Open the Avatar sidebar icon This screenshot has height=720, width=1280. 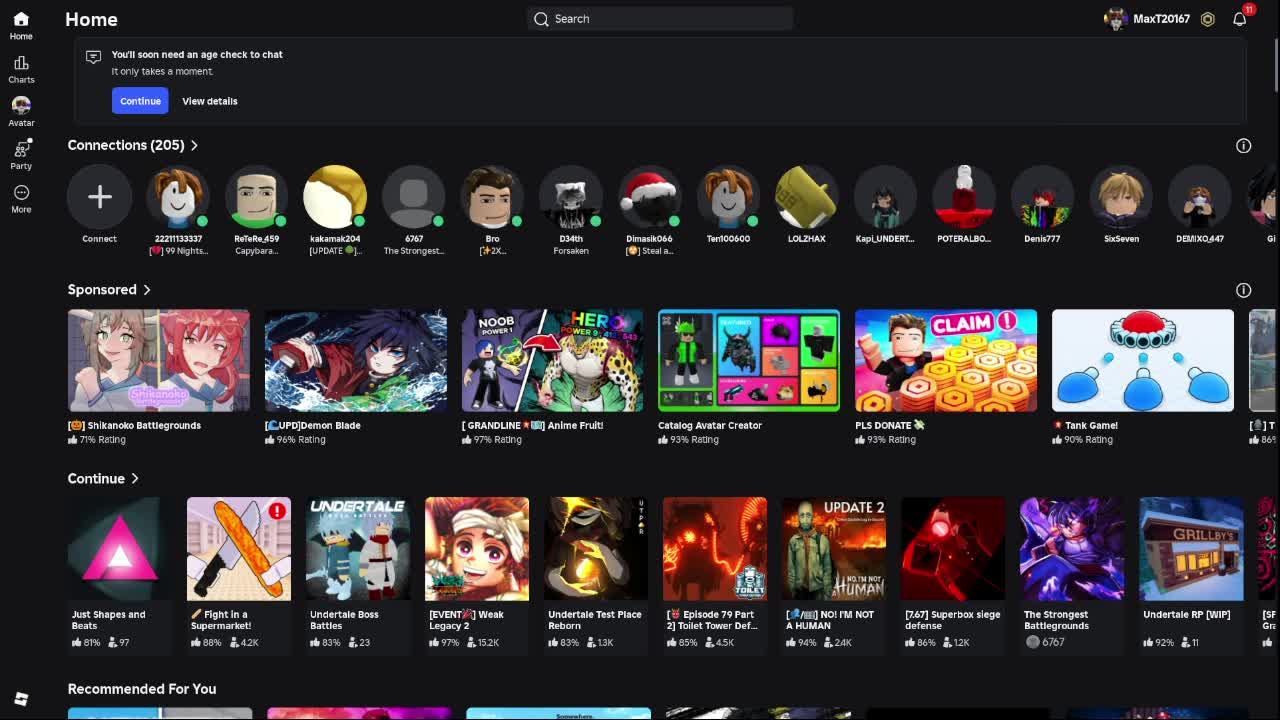click(x=21, y=105)
